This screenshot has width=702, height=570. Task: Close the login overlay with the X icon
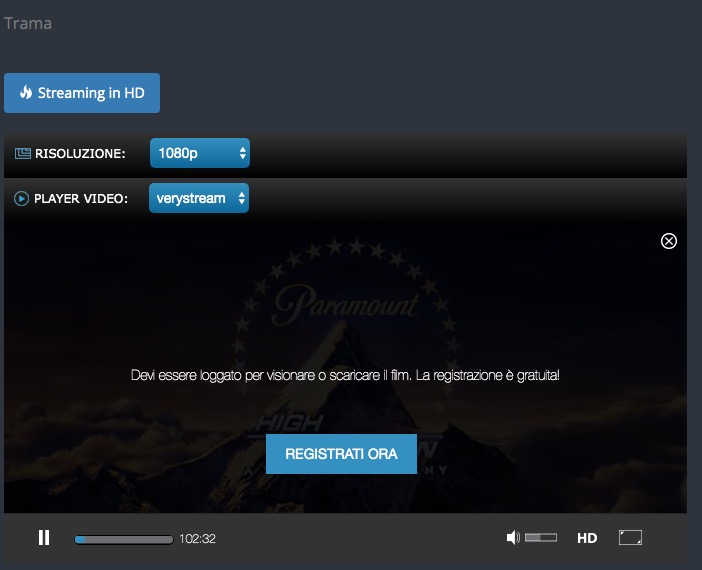tap(669, 241)
